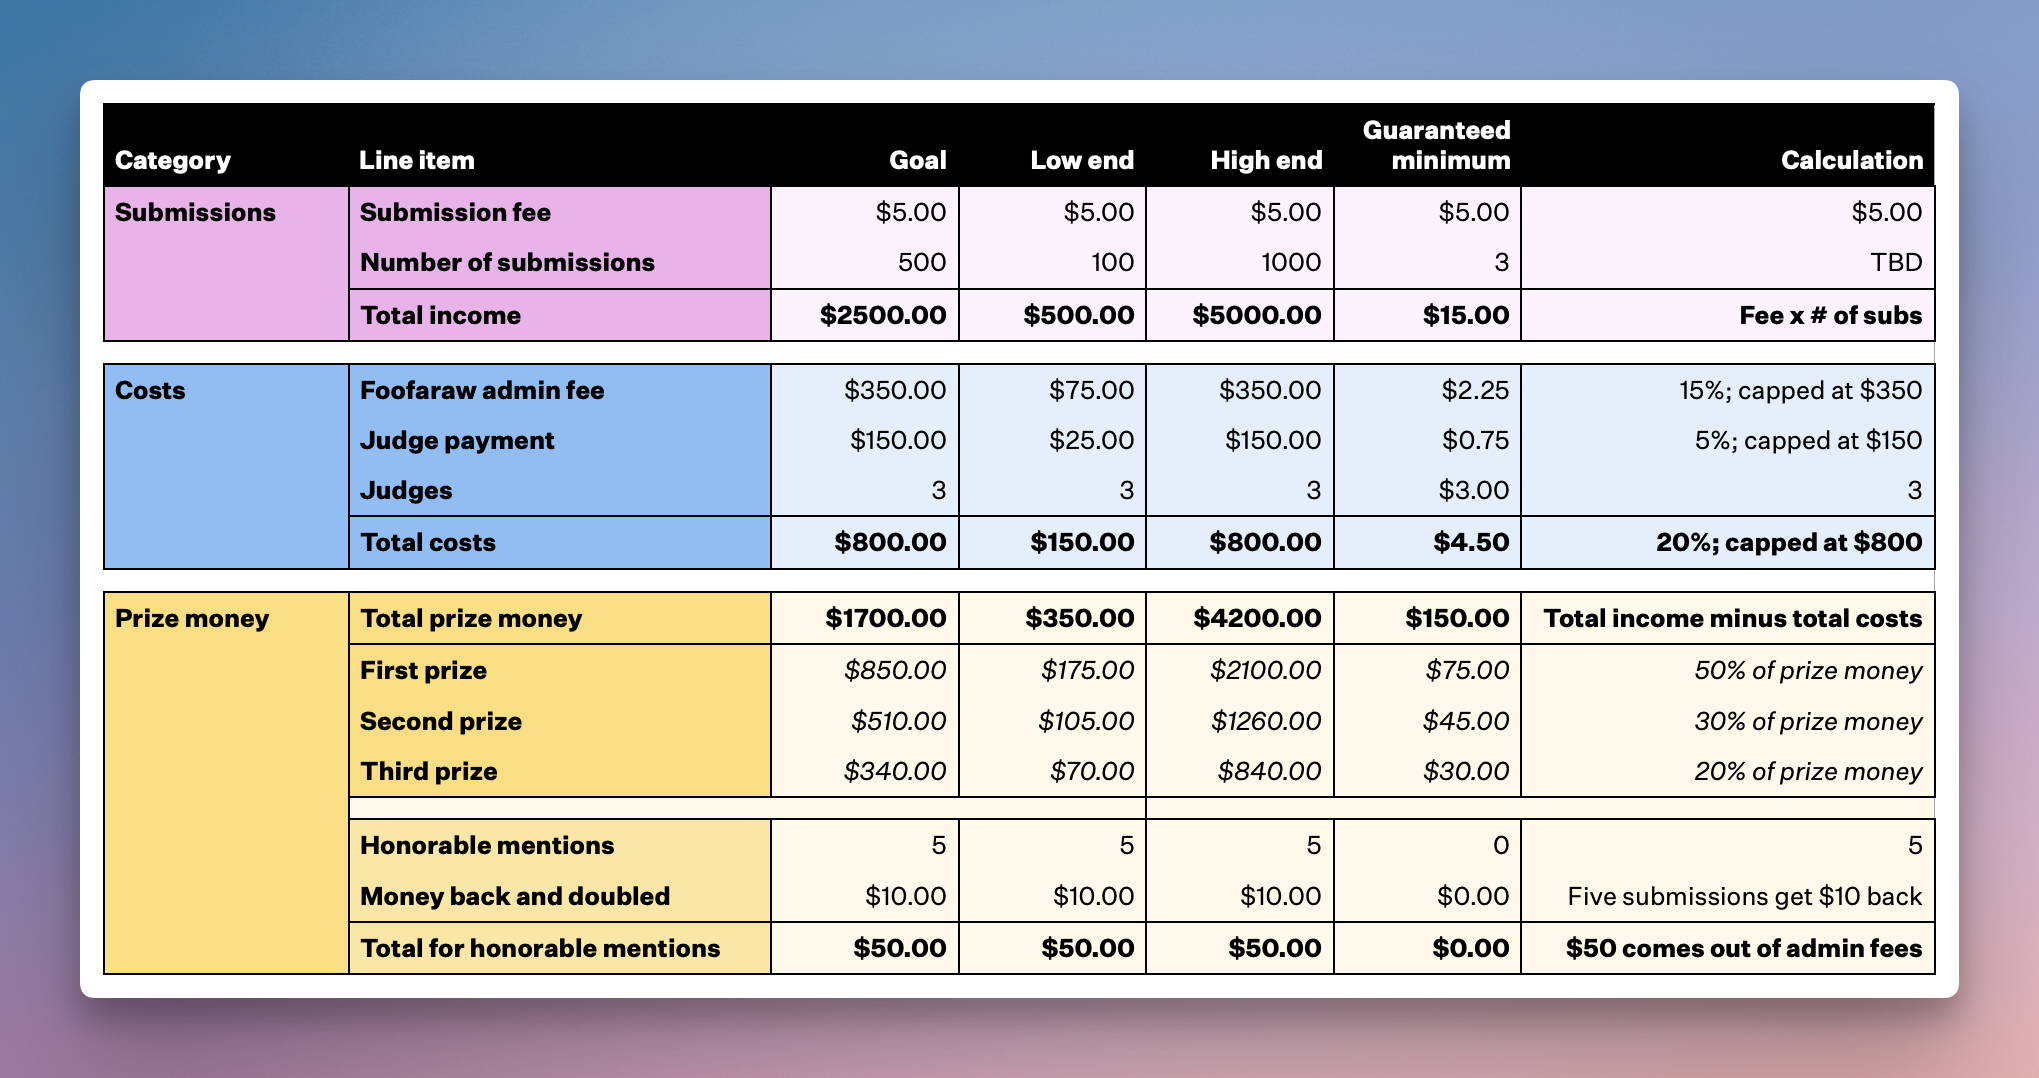Select the 'Submissions' category cell

point(227,264)
